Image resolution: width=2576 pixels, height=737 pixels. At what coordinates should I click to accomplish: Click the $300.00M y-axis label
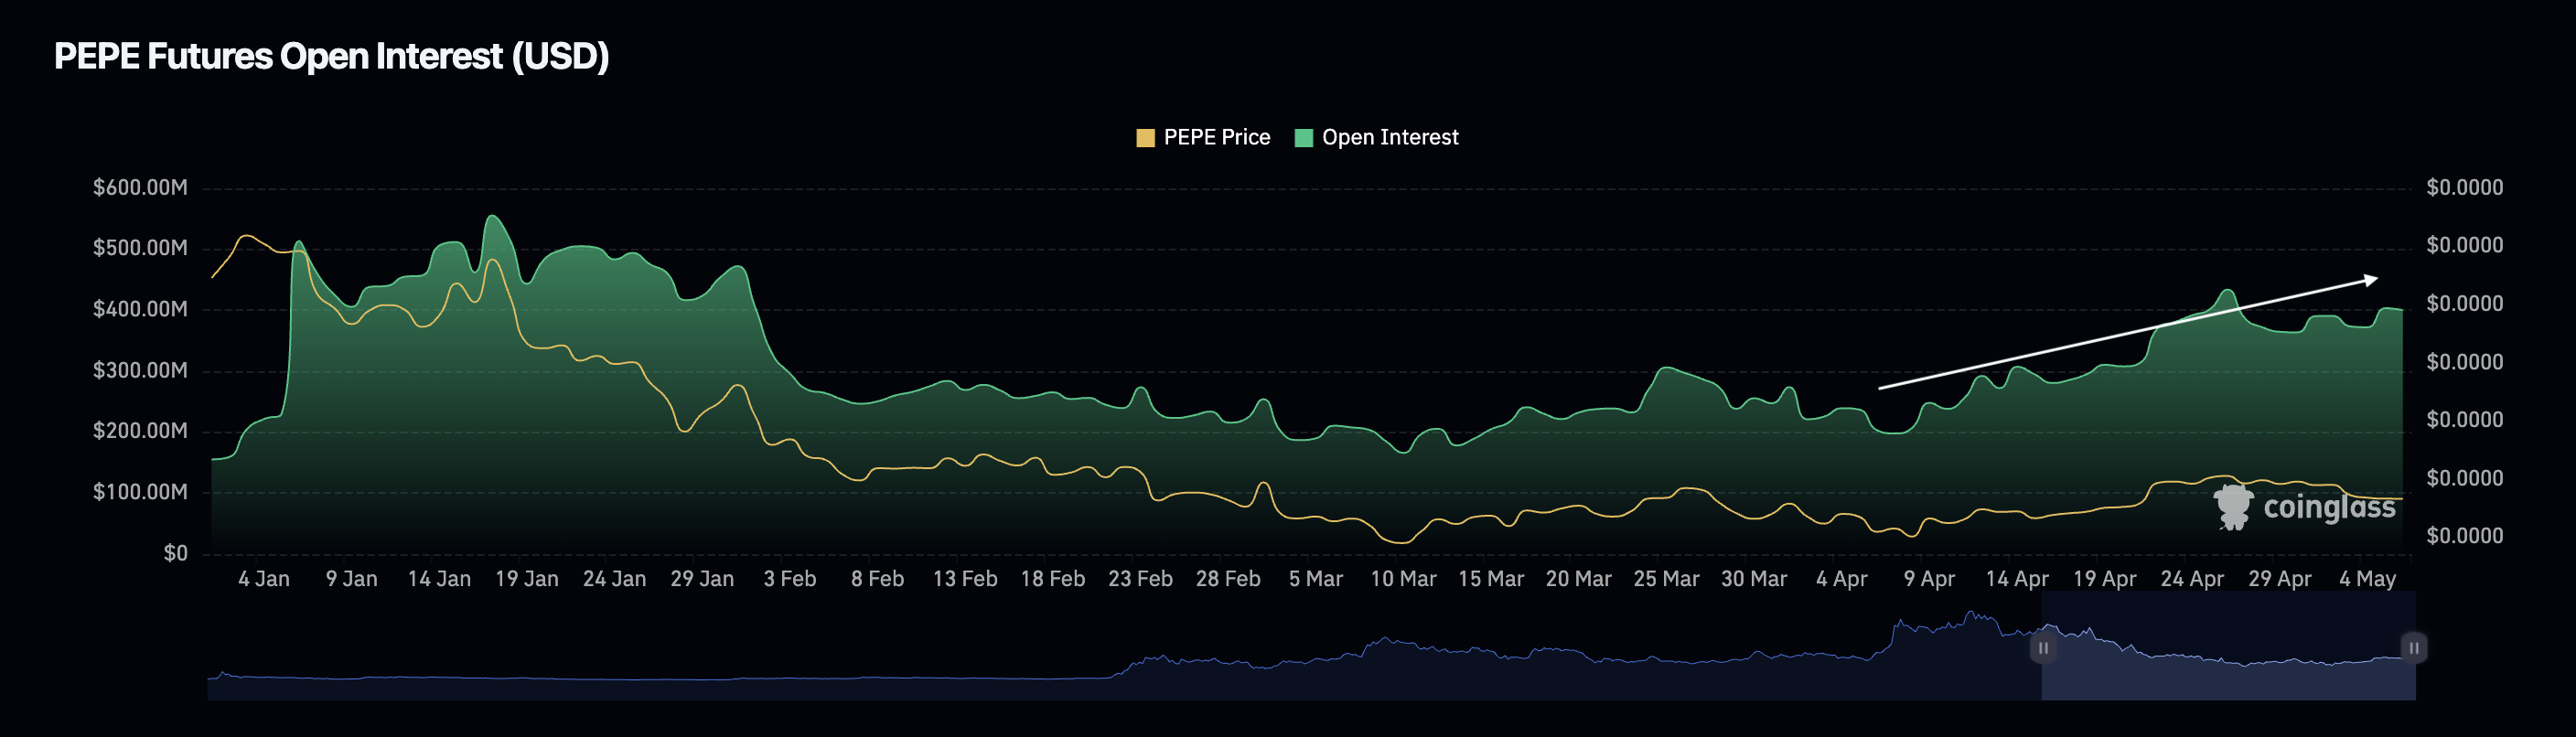140,371
